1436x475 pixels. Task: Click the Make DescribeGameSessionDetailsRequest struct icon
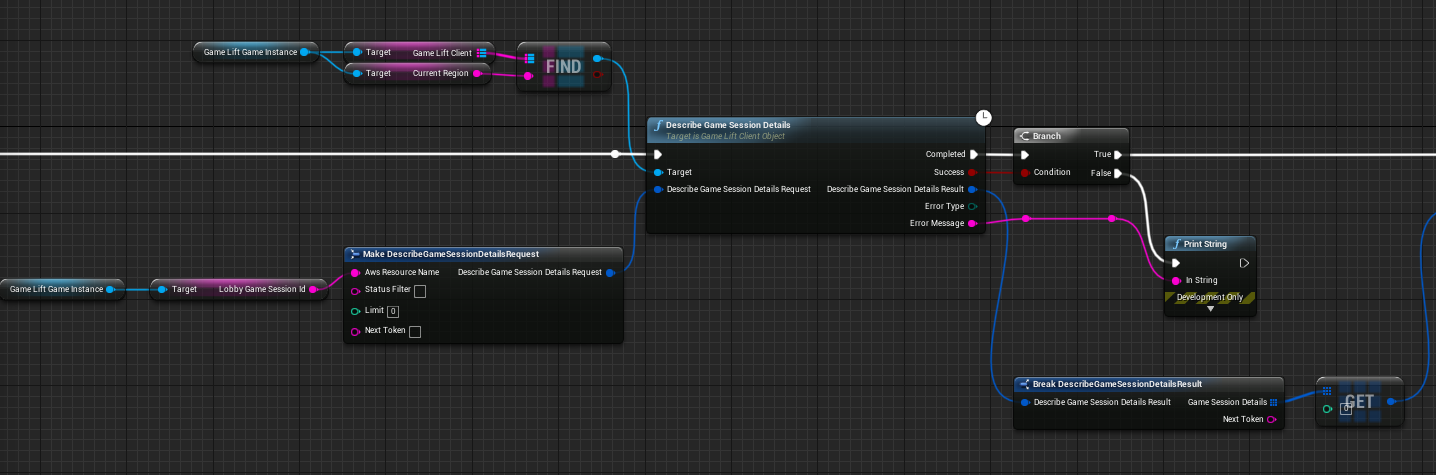click(x=355, y=254)
